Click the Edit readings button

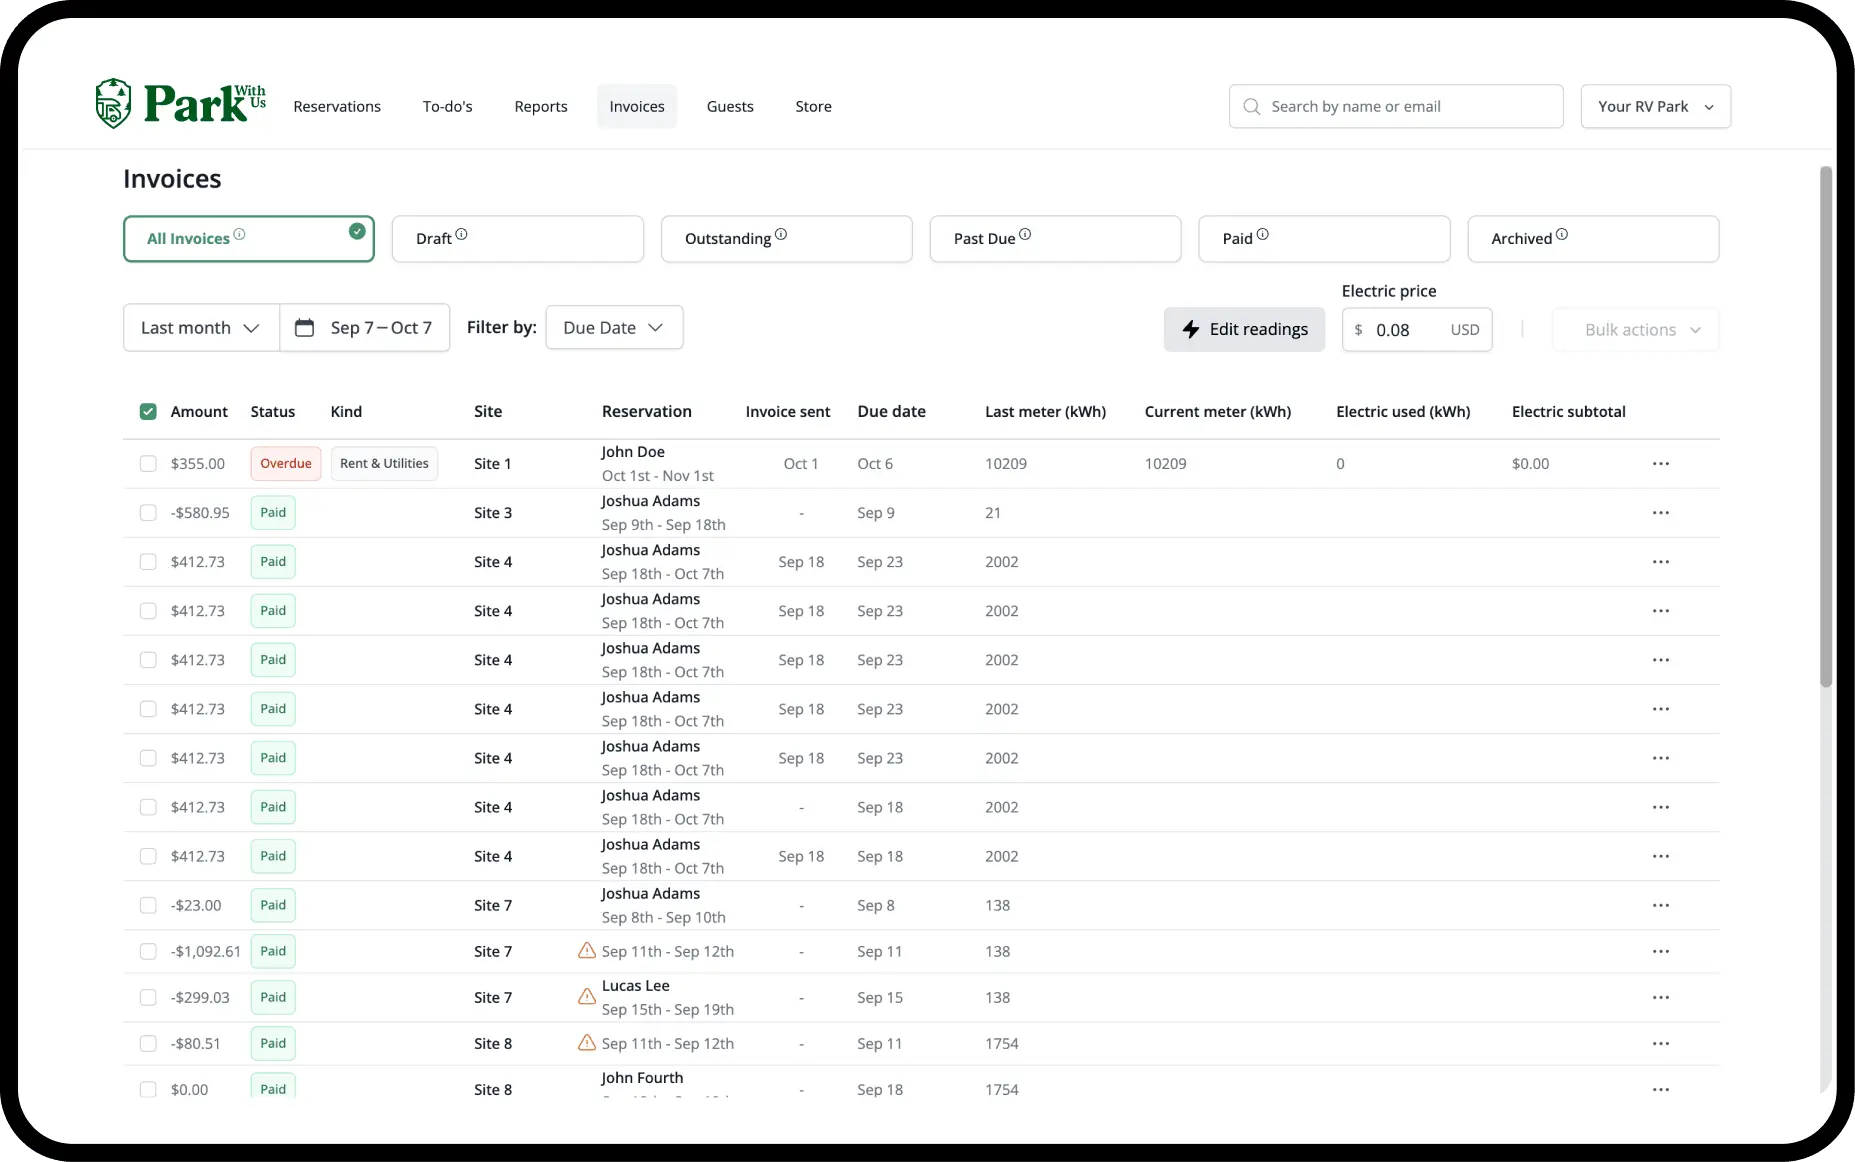(1244, 330)
